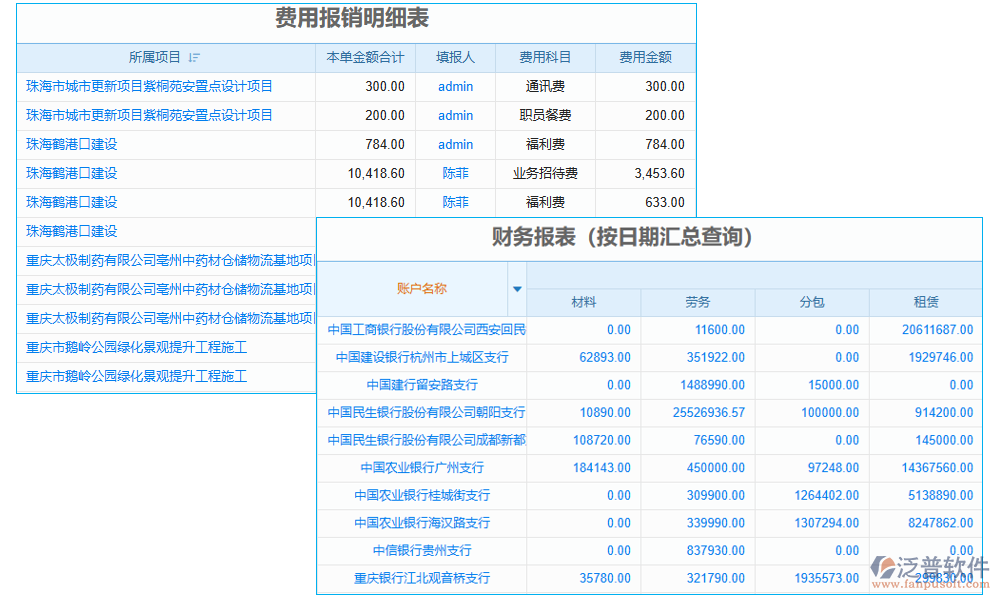Click the sort icon beside 所属项目 header
This screenshot has width=1000, height=600.
tap(194, 57)
